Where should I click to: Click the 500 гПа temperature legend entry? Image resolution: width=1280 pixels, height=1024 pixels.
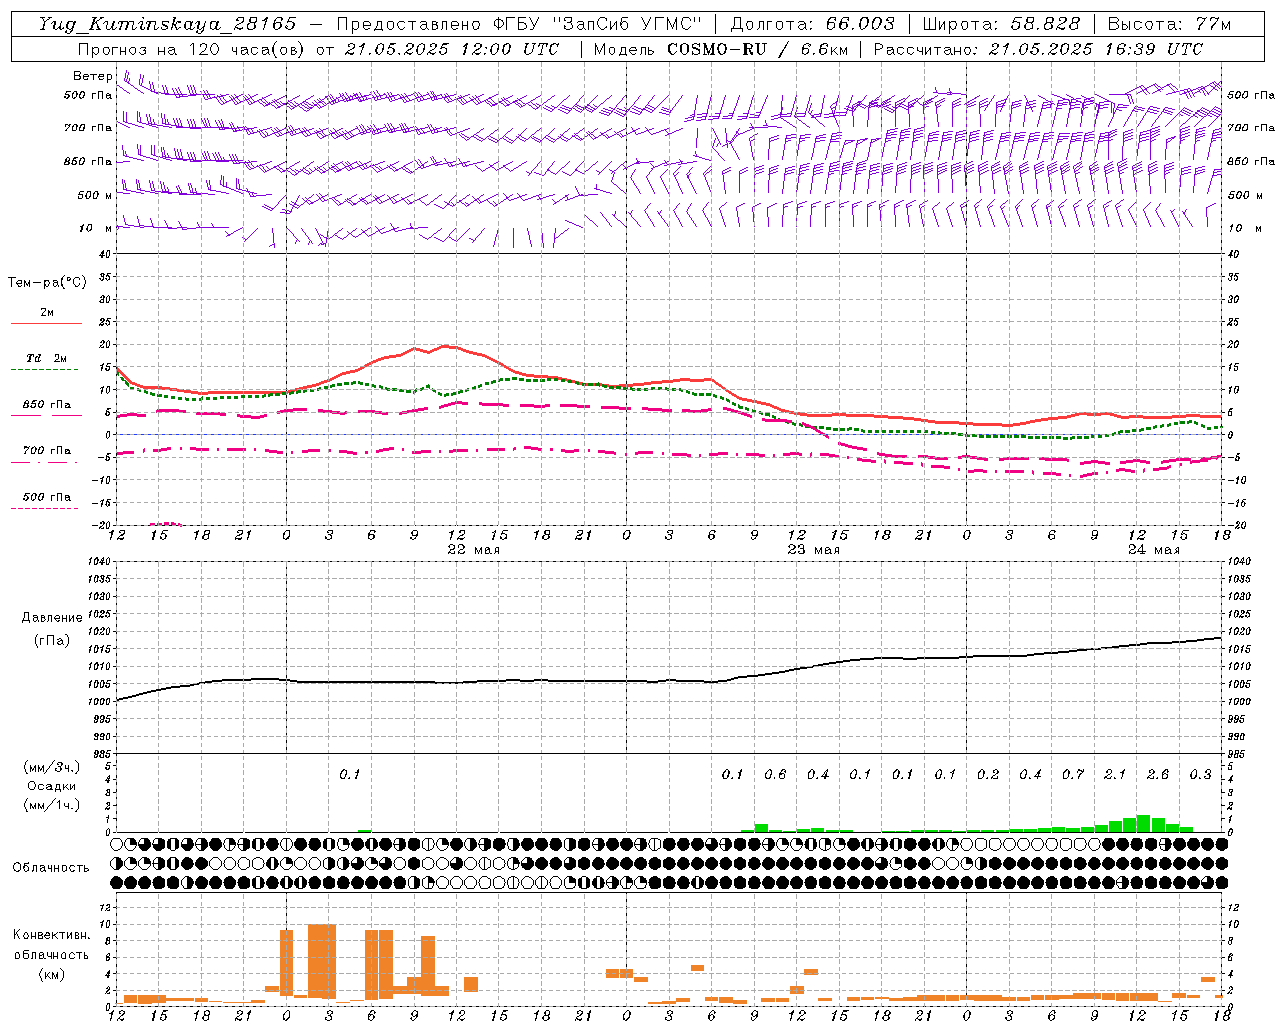pos(46,497)
